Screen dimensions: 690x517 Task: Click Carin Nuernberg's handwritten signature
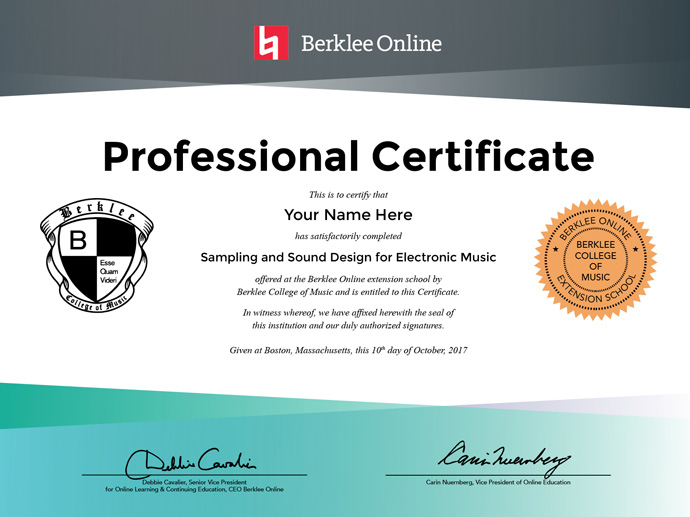coord(504,459)
